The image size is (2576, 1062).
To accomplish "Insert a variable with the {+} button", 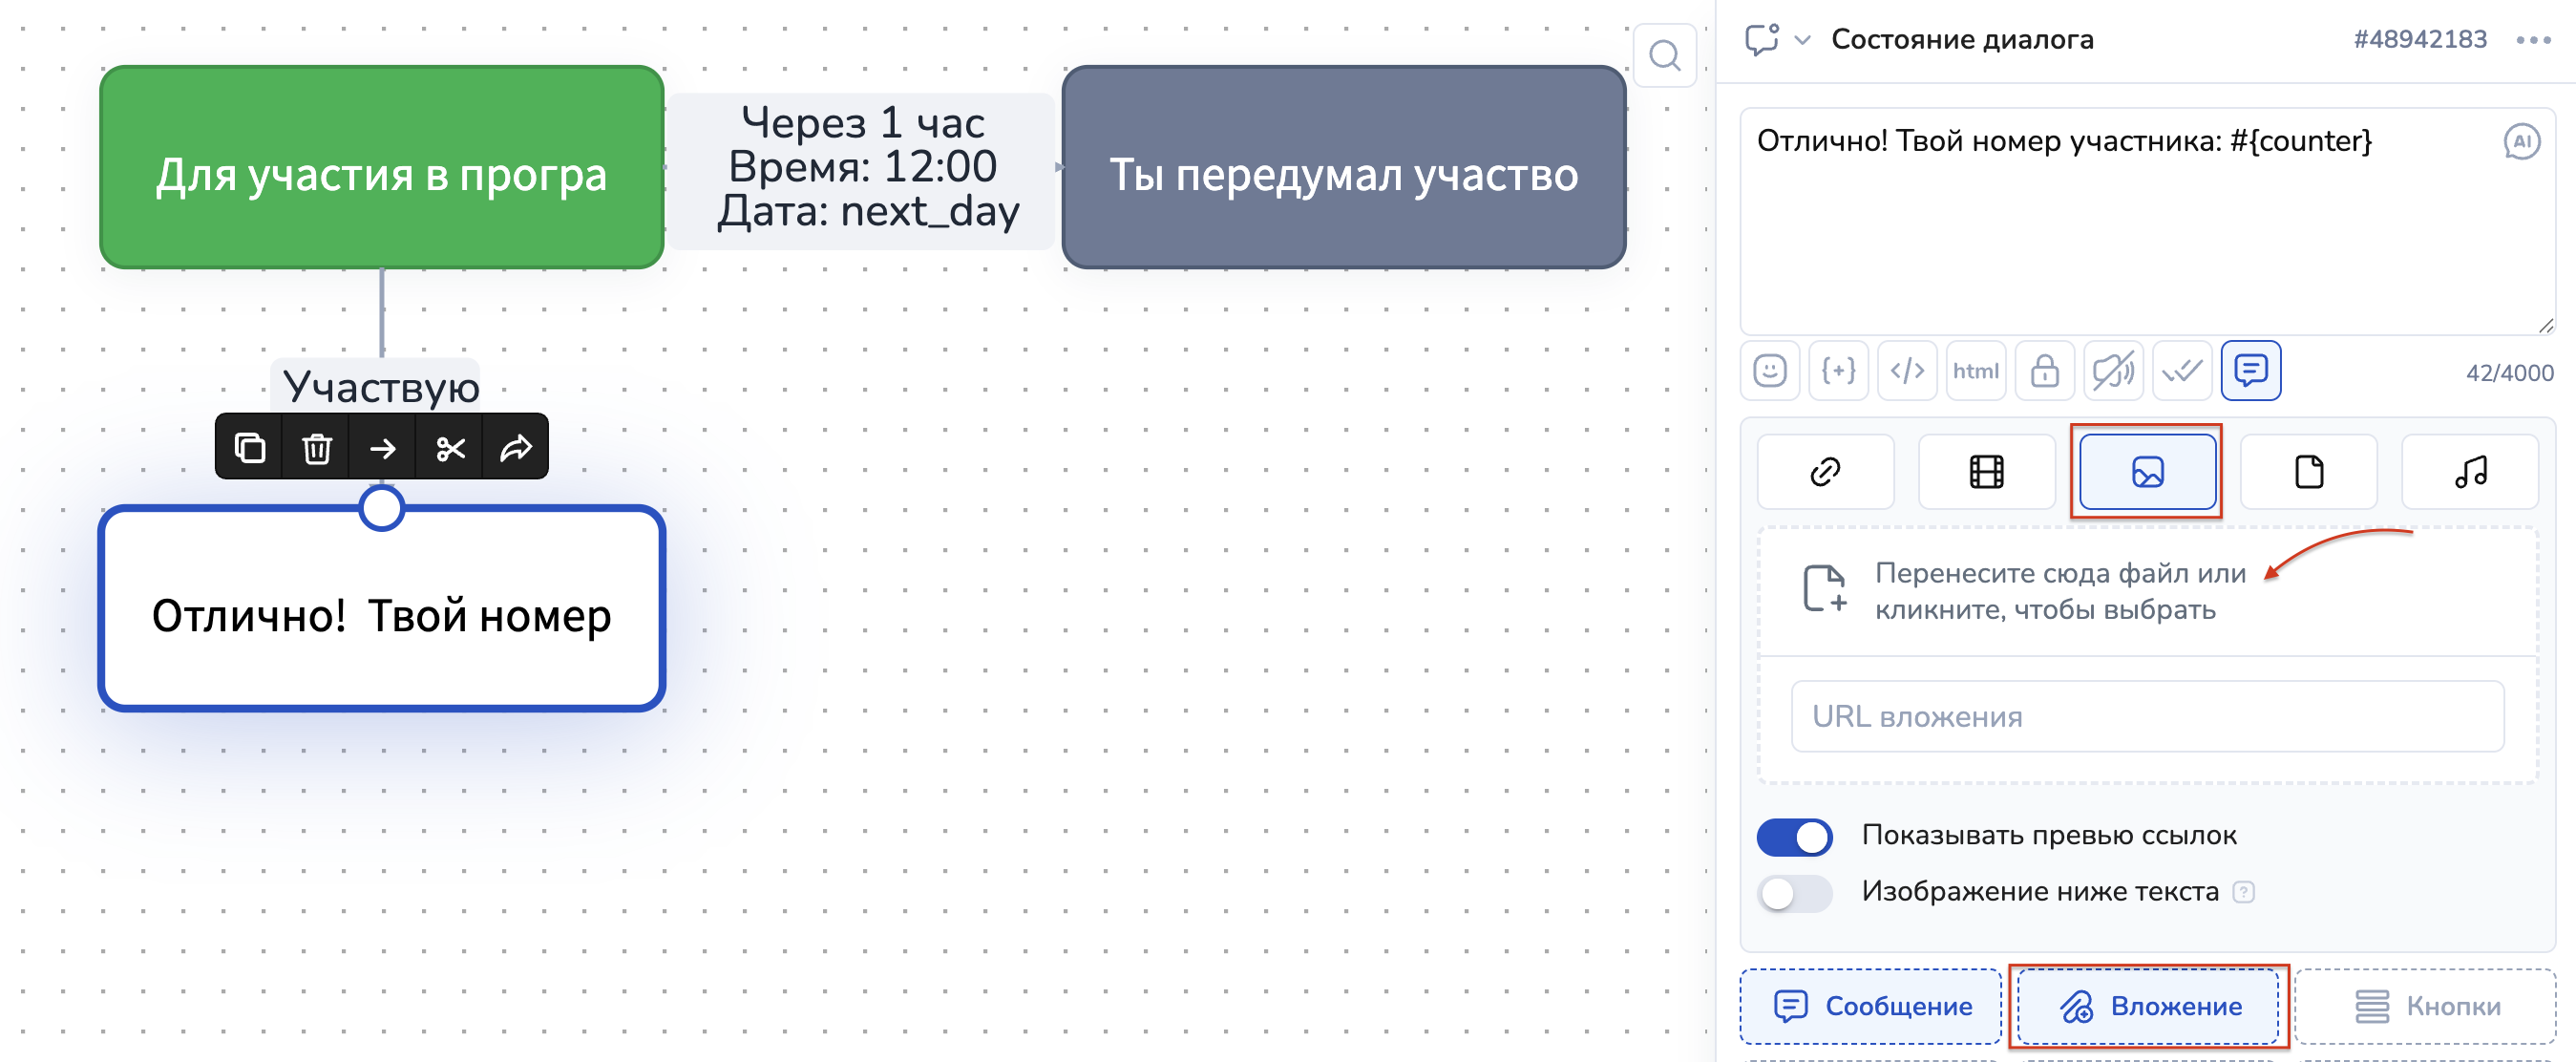I will coord(1838,371).
